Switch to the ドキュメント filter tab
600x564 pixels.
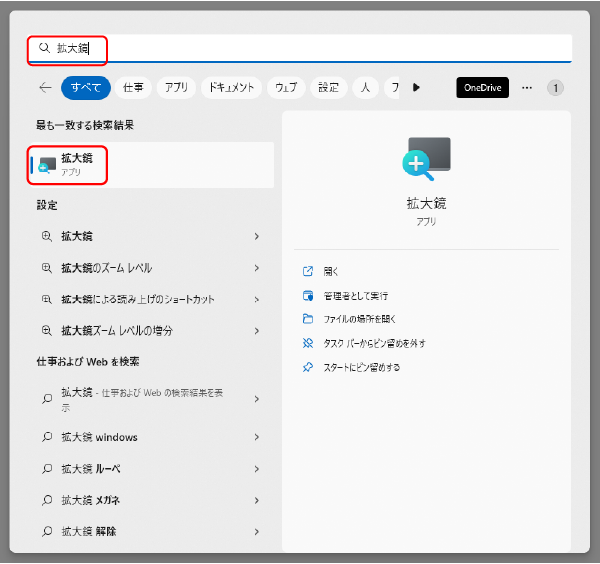coord(232,88)
